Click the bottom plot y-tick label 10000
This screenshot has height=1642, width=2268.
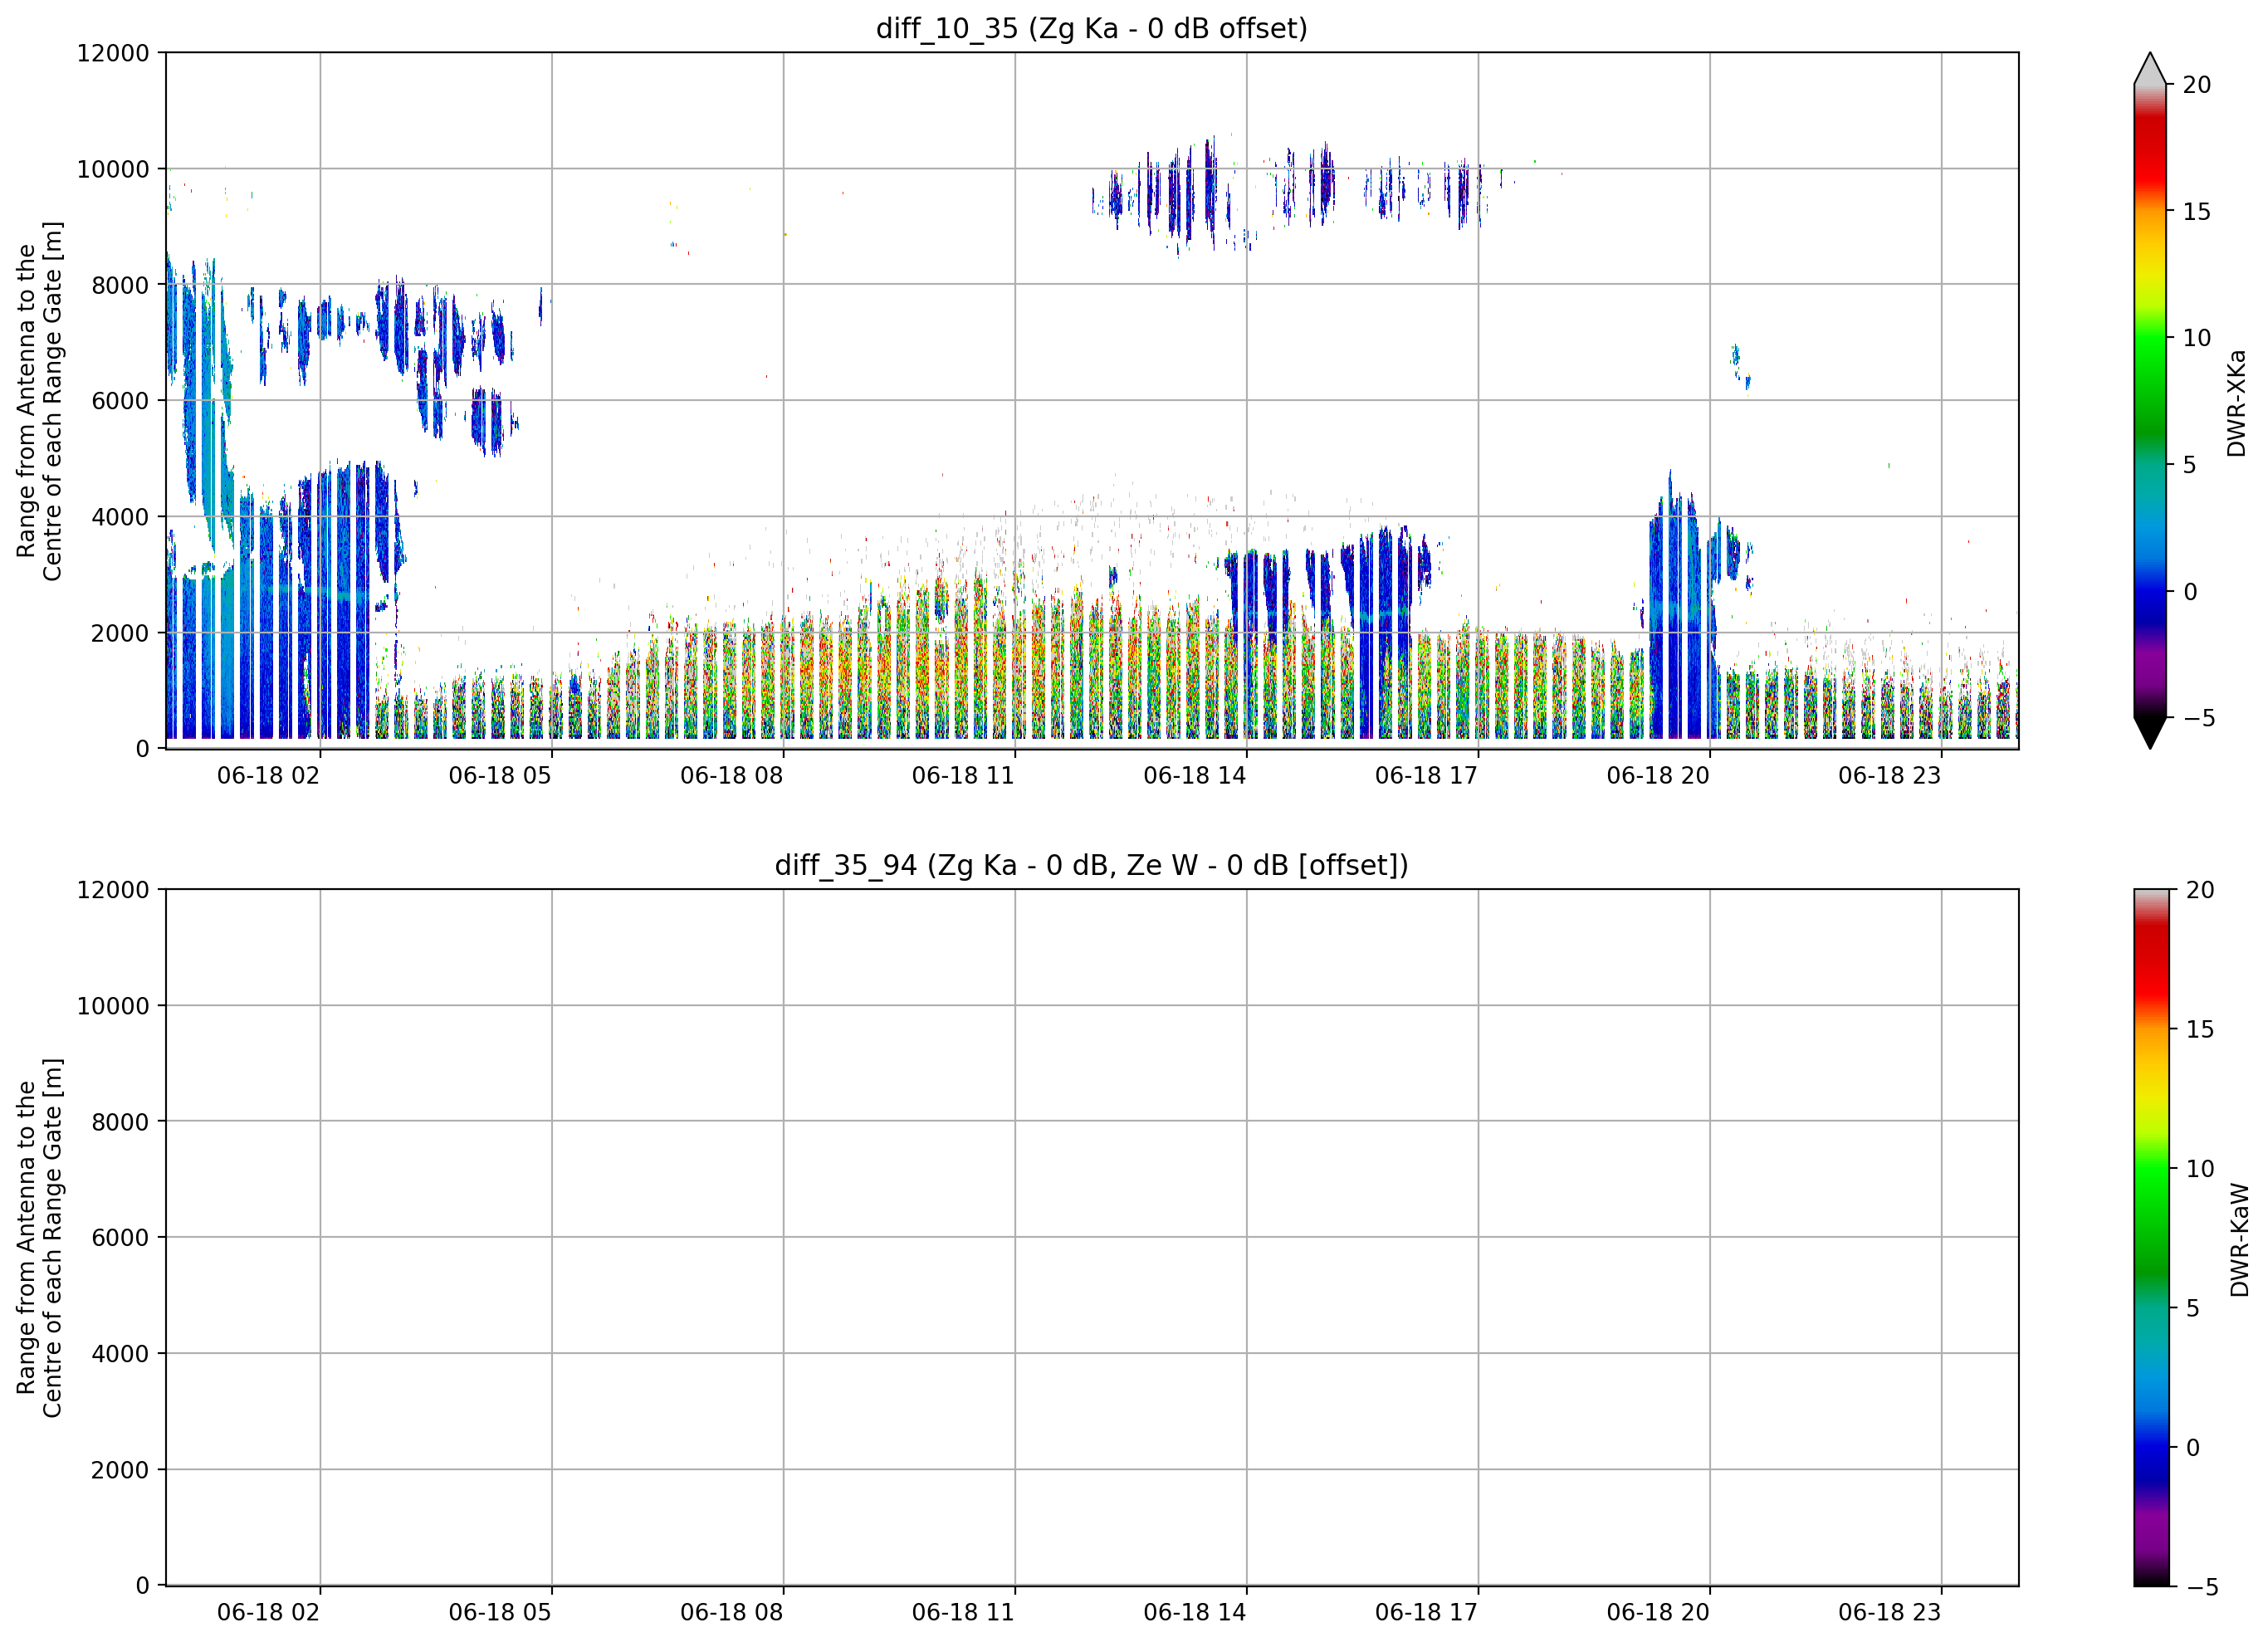113,1006
